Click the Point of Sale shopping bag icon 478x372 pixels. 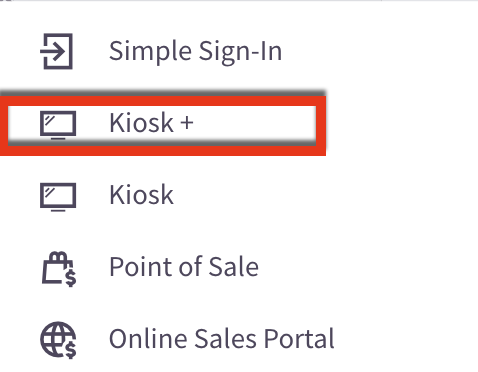59,269
